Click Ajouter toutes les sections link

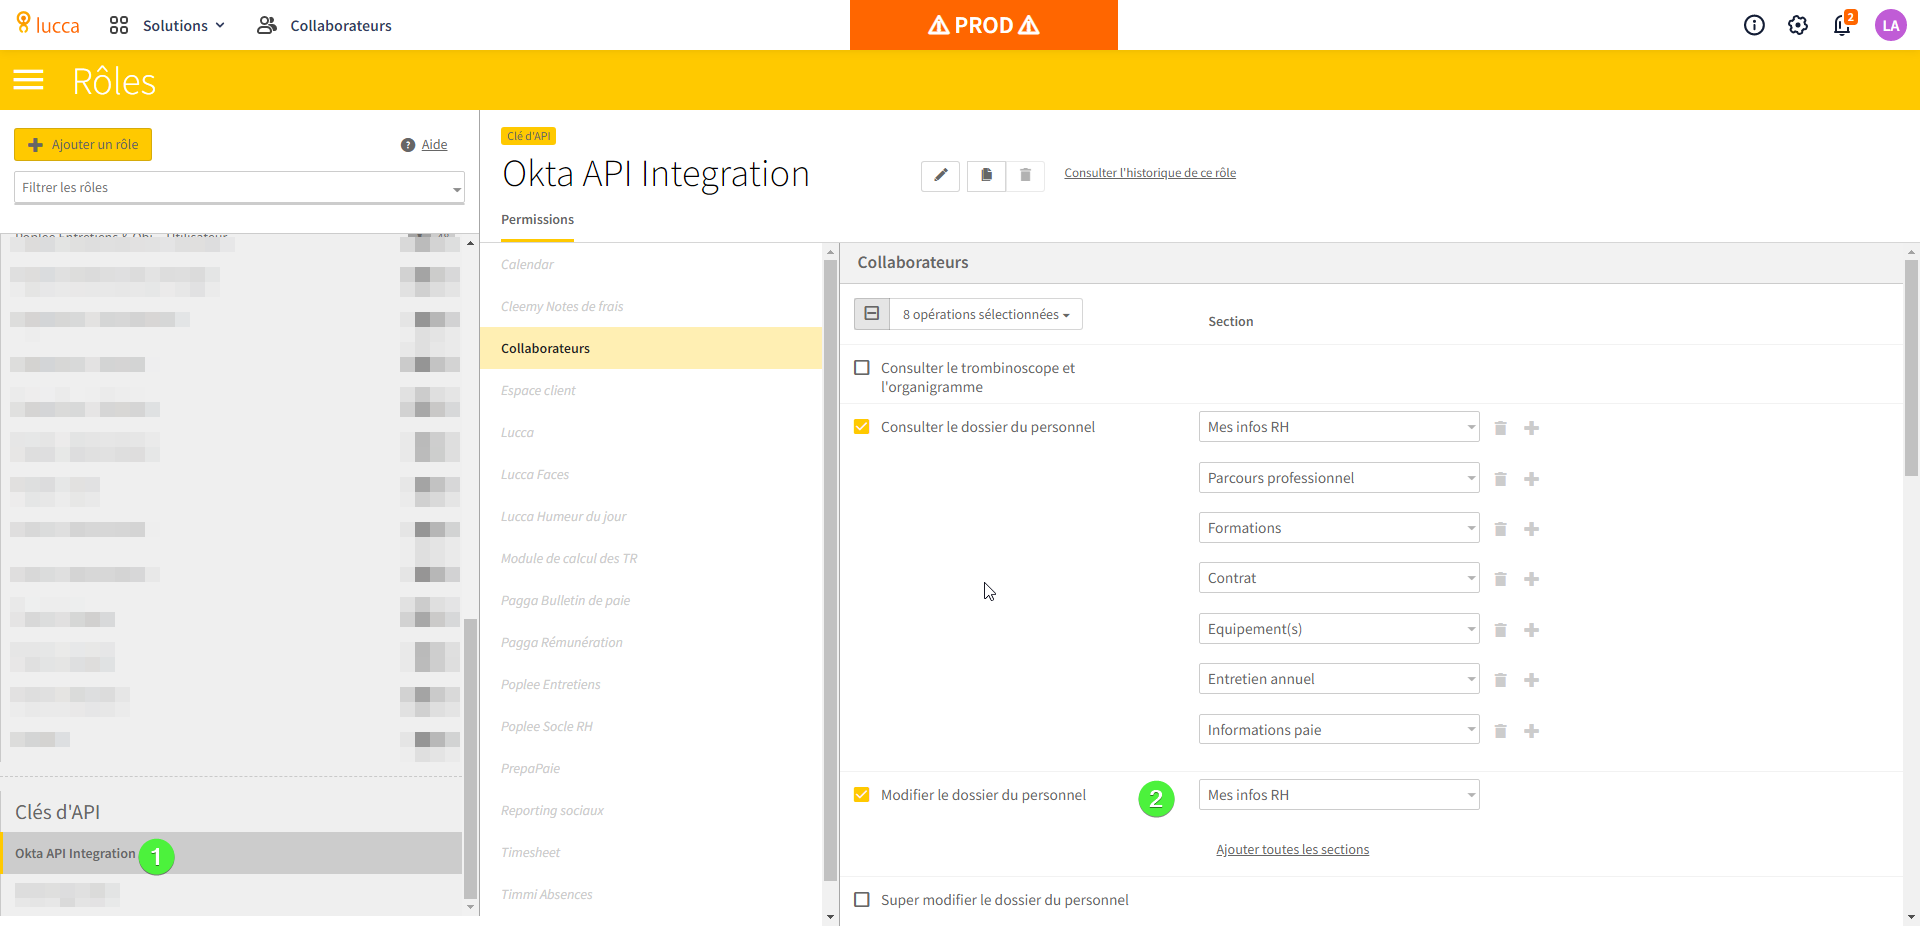[x=1292, y=850]
